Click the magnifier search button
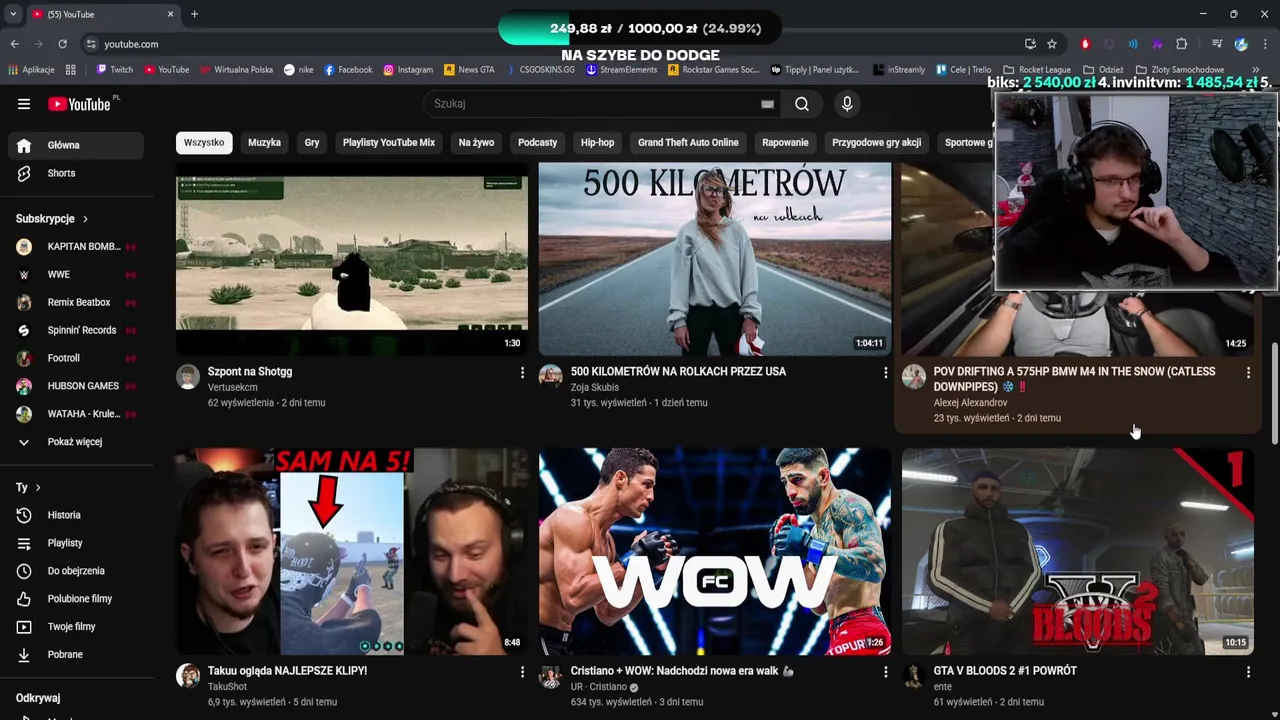 pos(802,104)
